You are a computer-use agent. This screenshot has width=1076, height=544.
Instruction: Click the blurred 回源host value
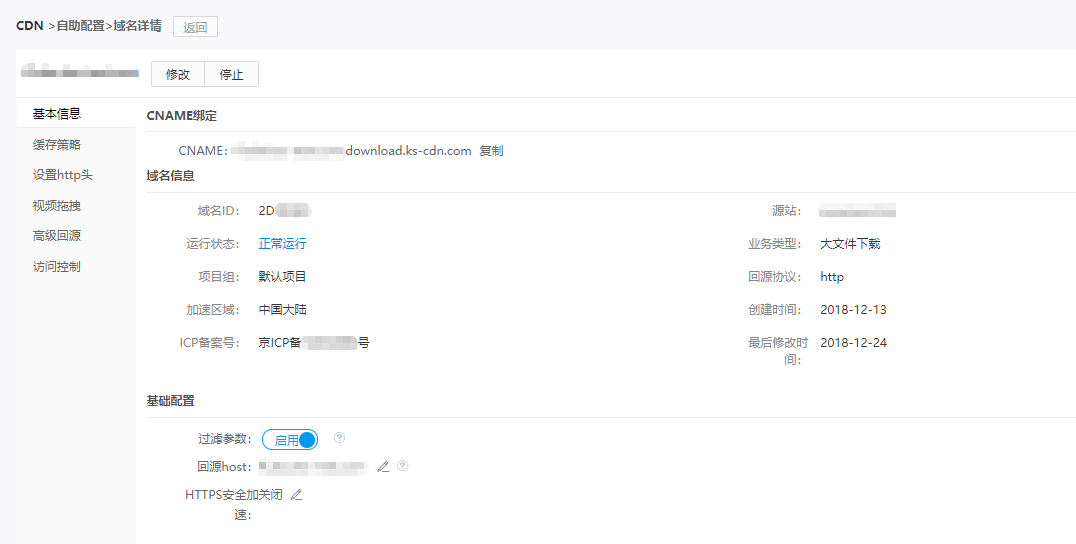coord(312,467)
